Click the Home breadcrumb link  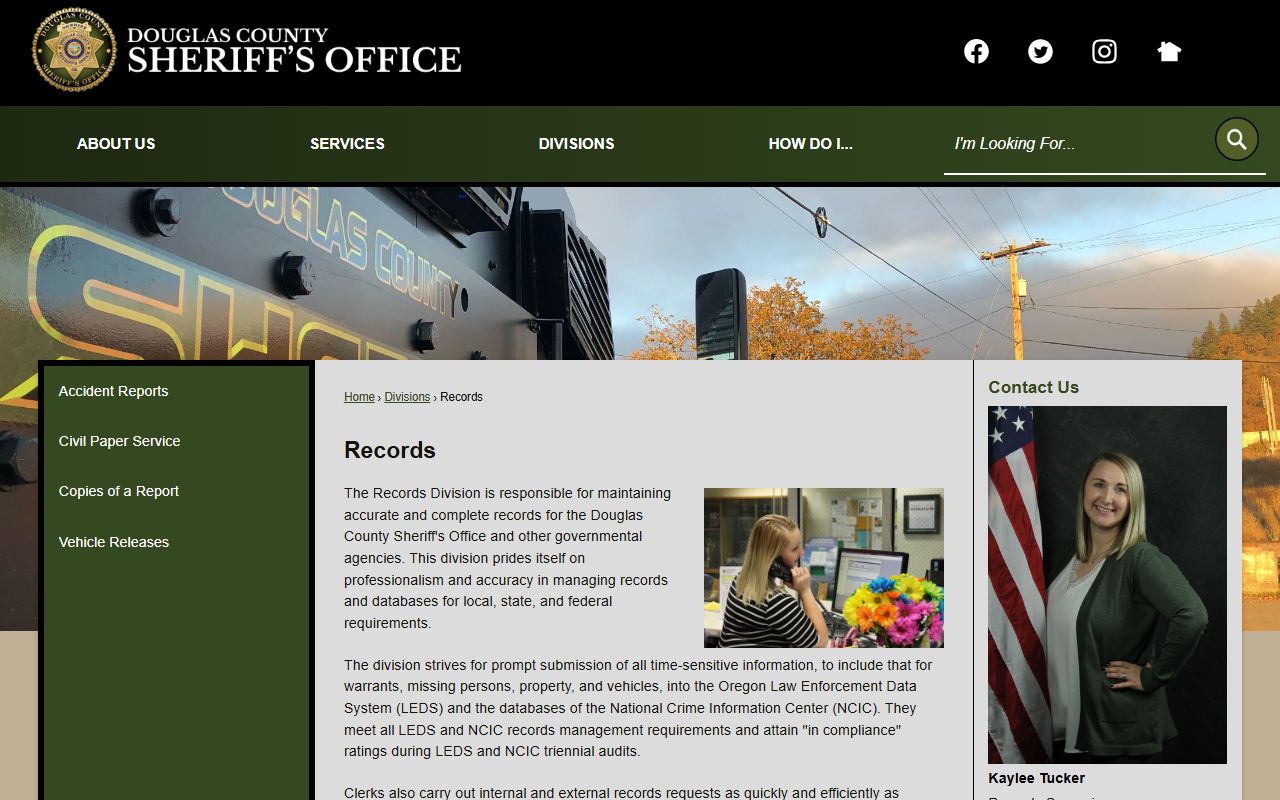point(359,397)
